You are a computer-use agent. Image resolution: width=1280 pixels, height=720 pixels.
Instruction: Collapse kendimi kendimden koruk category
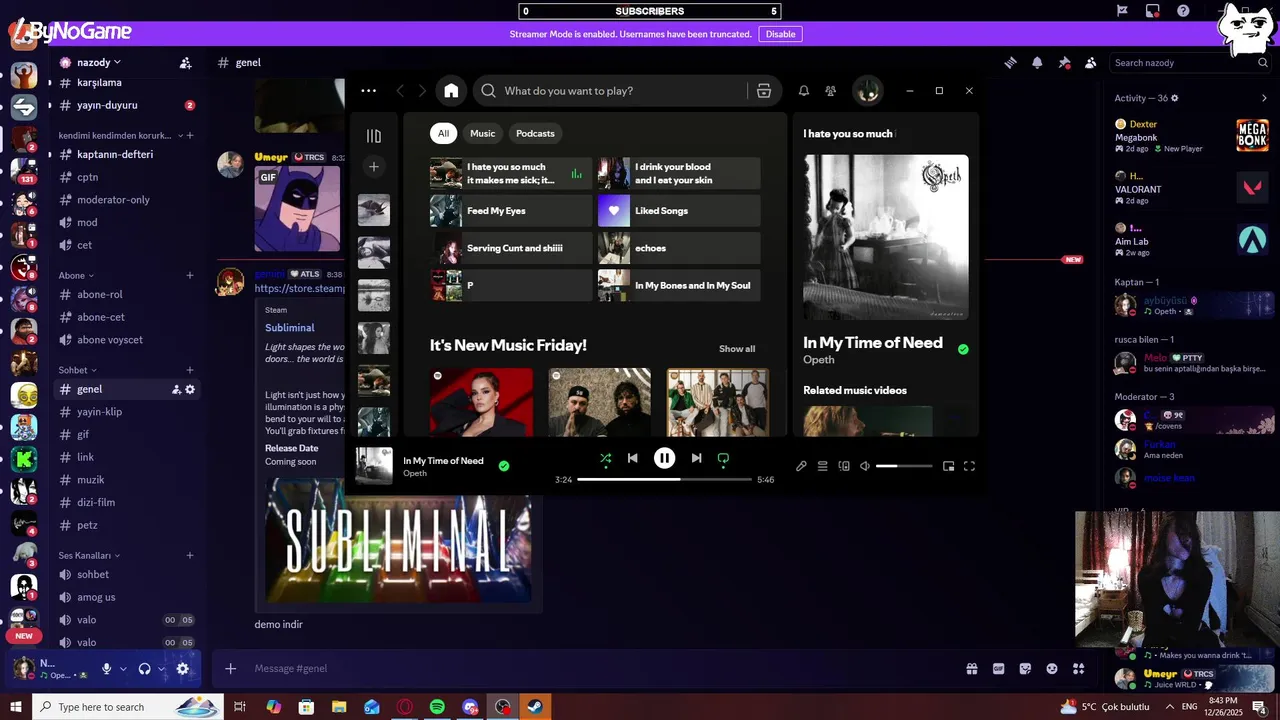pyautogui.click(x=120, y=135)
